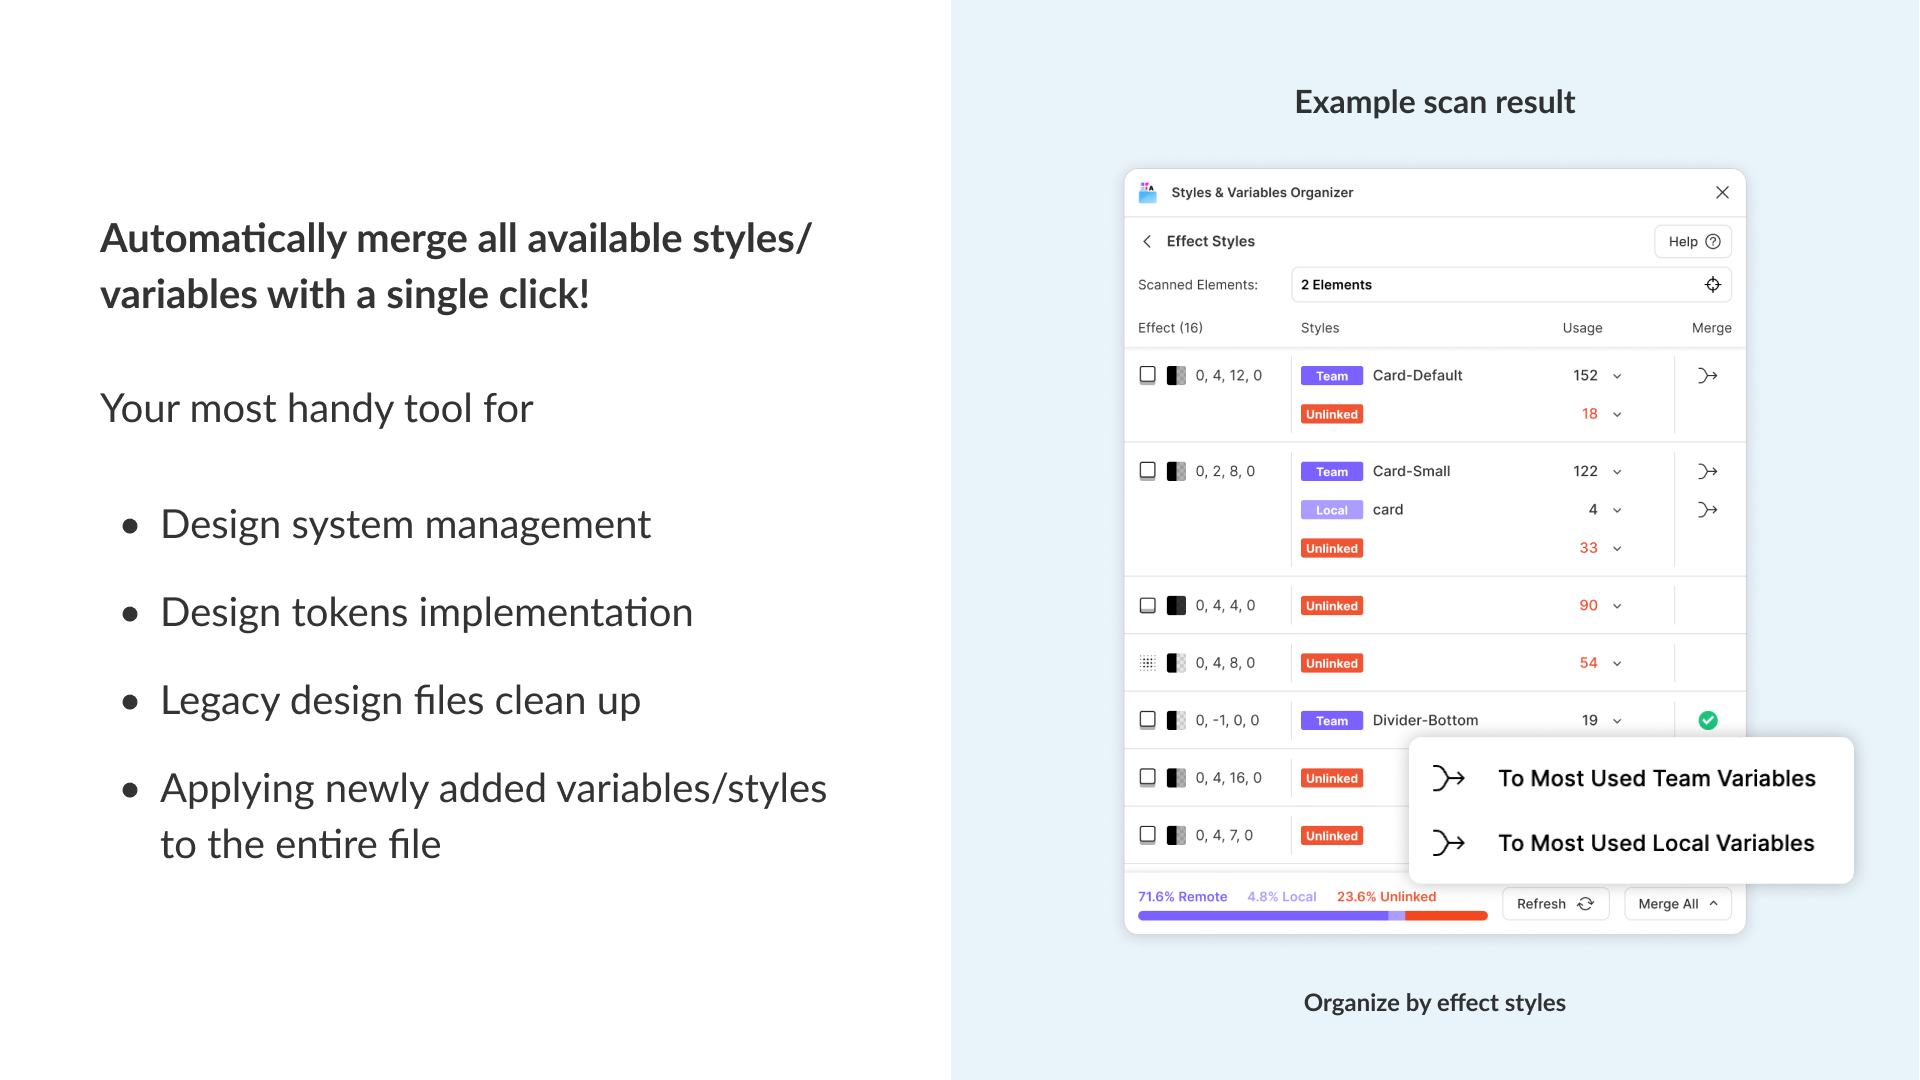Check the box for effect 0, 4, 16, 0

1148,778
